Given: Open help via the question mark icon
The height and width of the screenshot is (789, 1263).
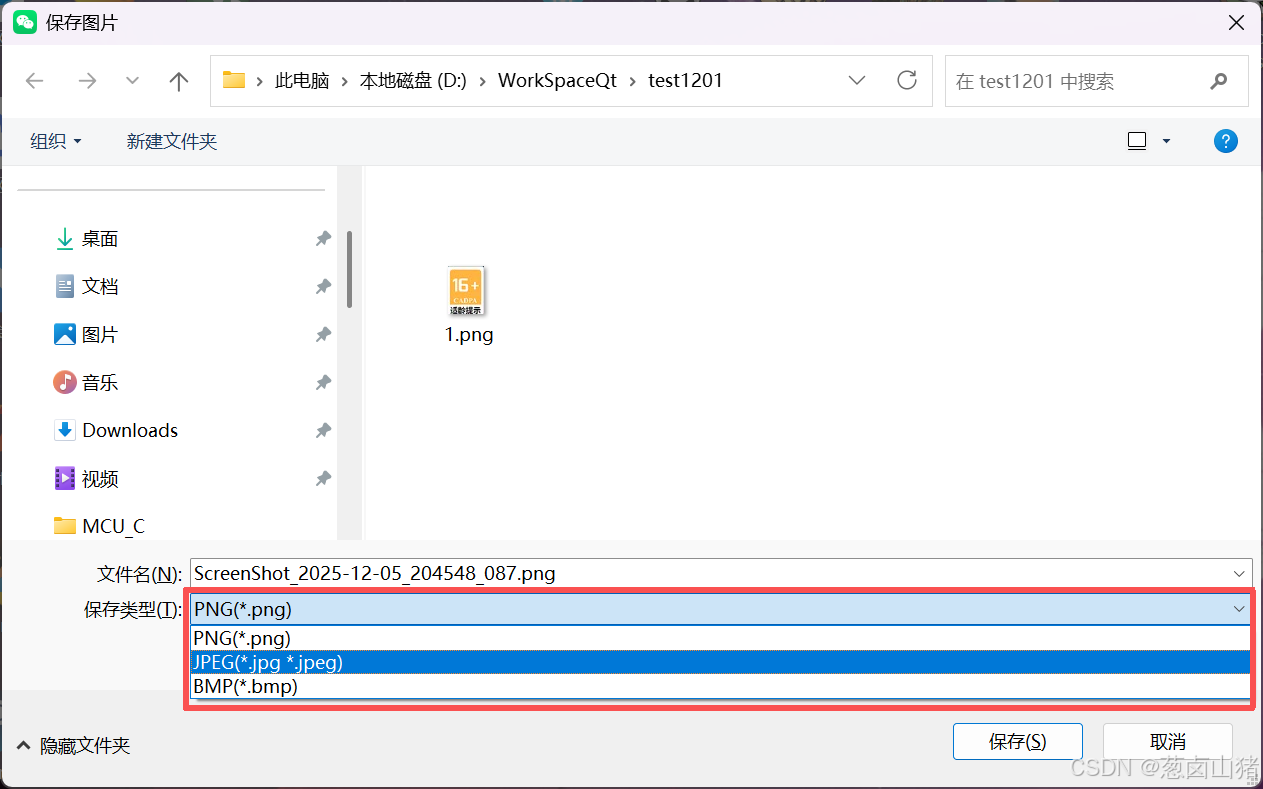Looking at the screenshot, I should click(x=1226, y=140).
